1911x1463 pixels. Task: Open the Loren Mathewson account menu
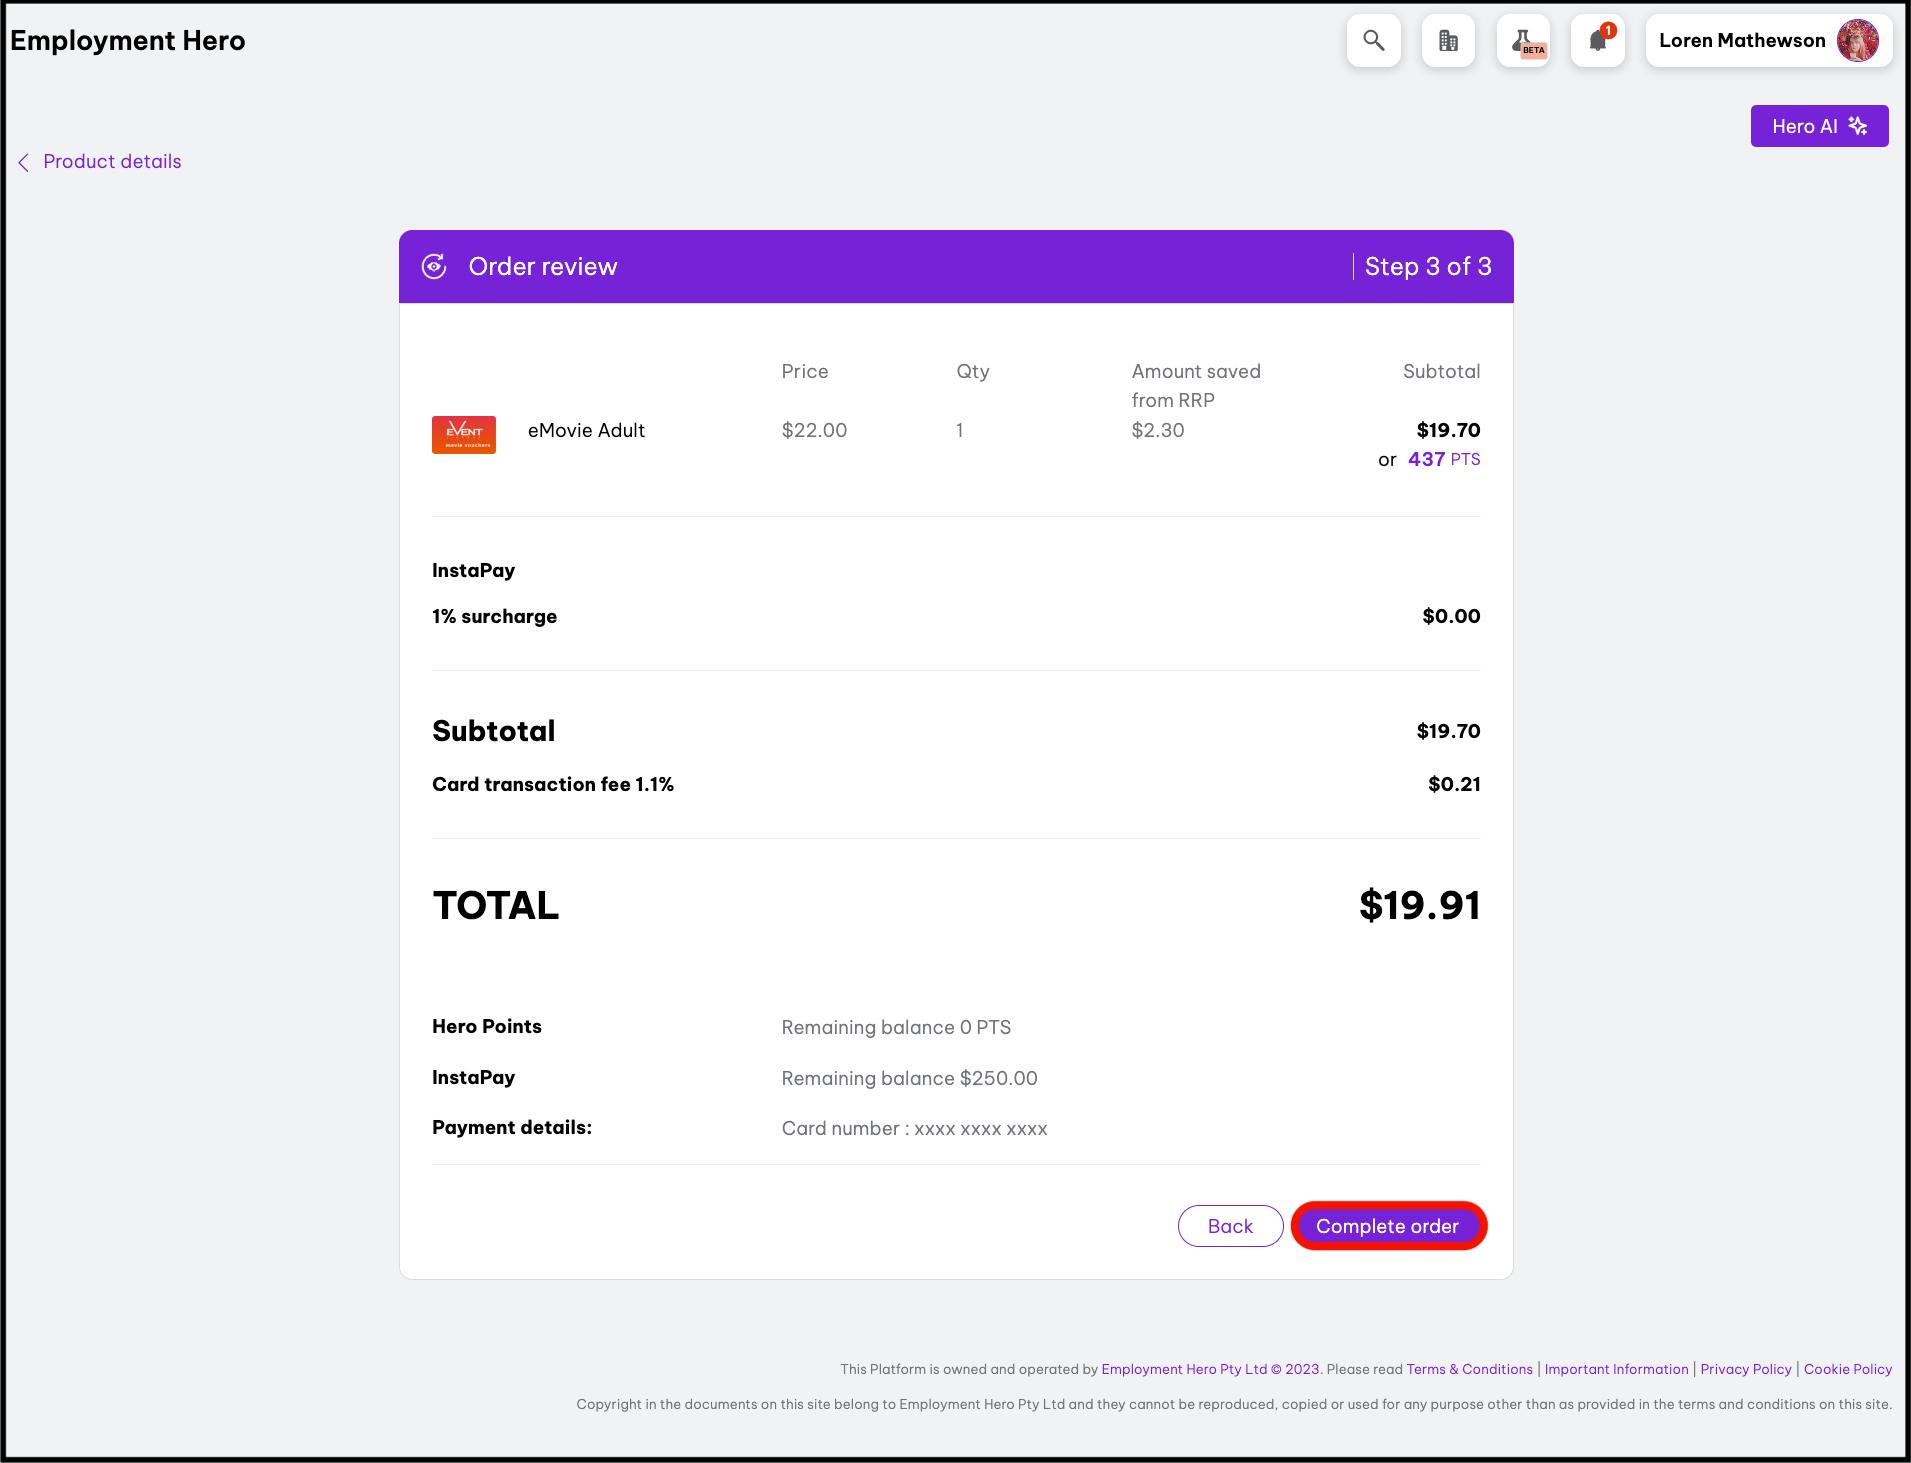click(1768, 41)
